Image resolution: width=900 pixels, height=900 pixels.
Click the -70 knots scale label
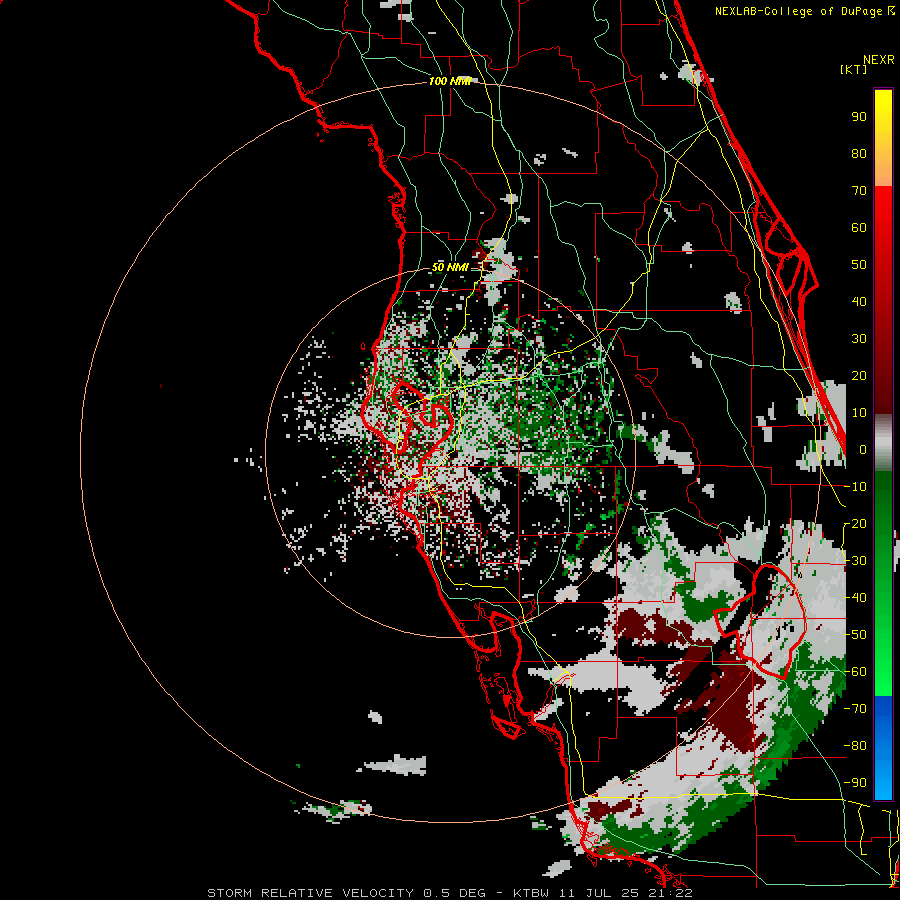[x=856, y=709]
